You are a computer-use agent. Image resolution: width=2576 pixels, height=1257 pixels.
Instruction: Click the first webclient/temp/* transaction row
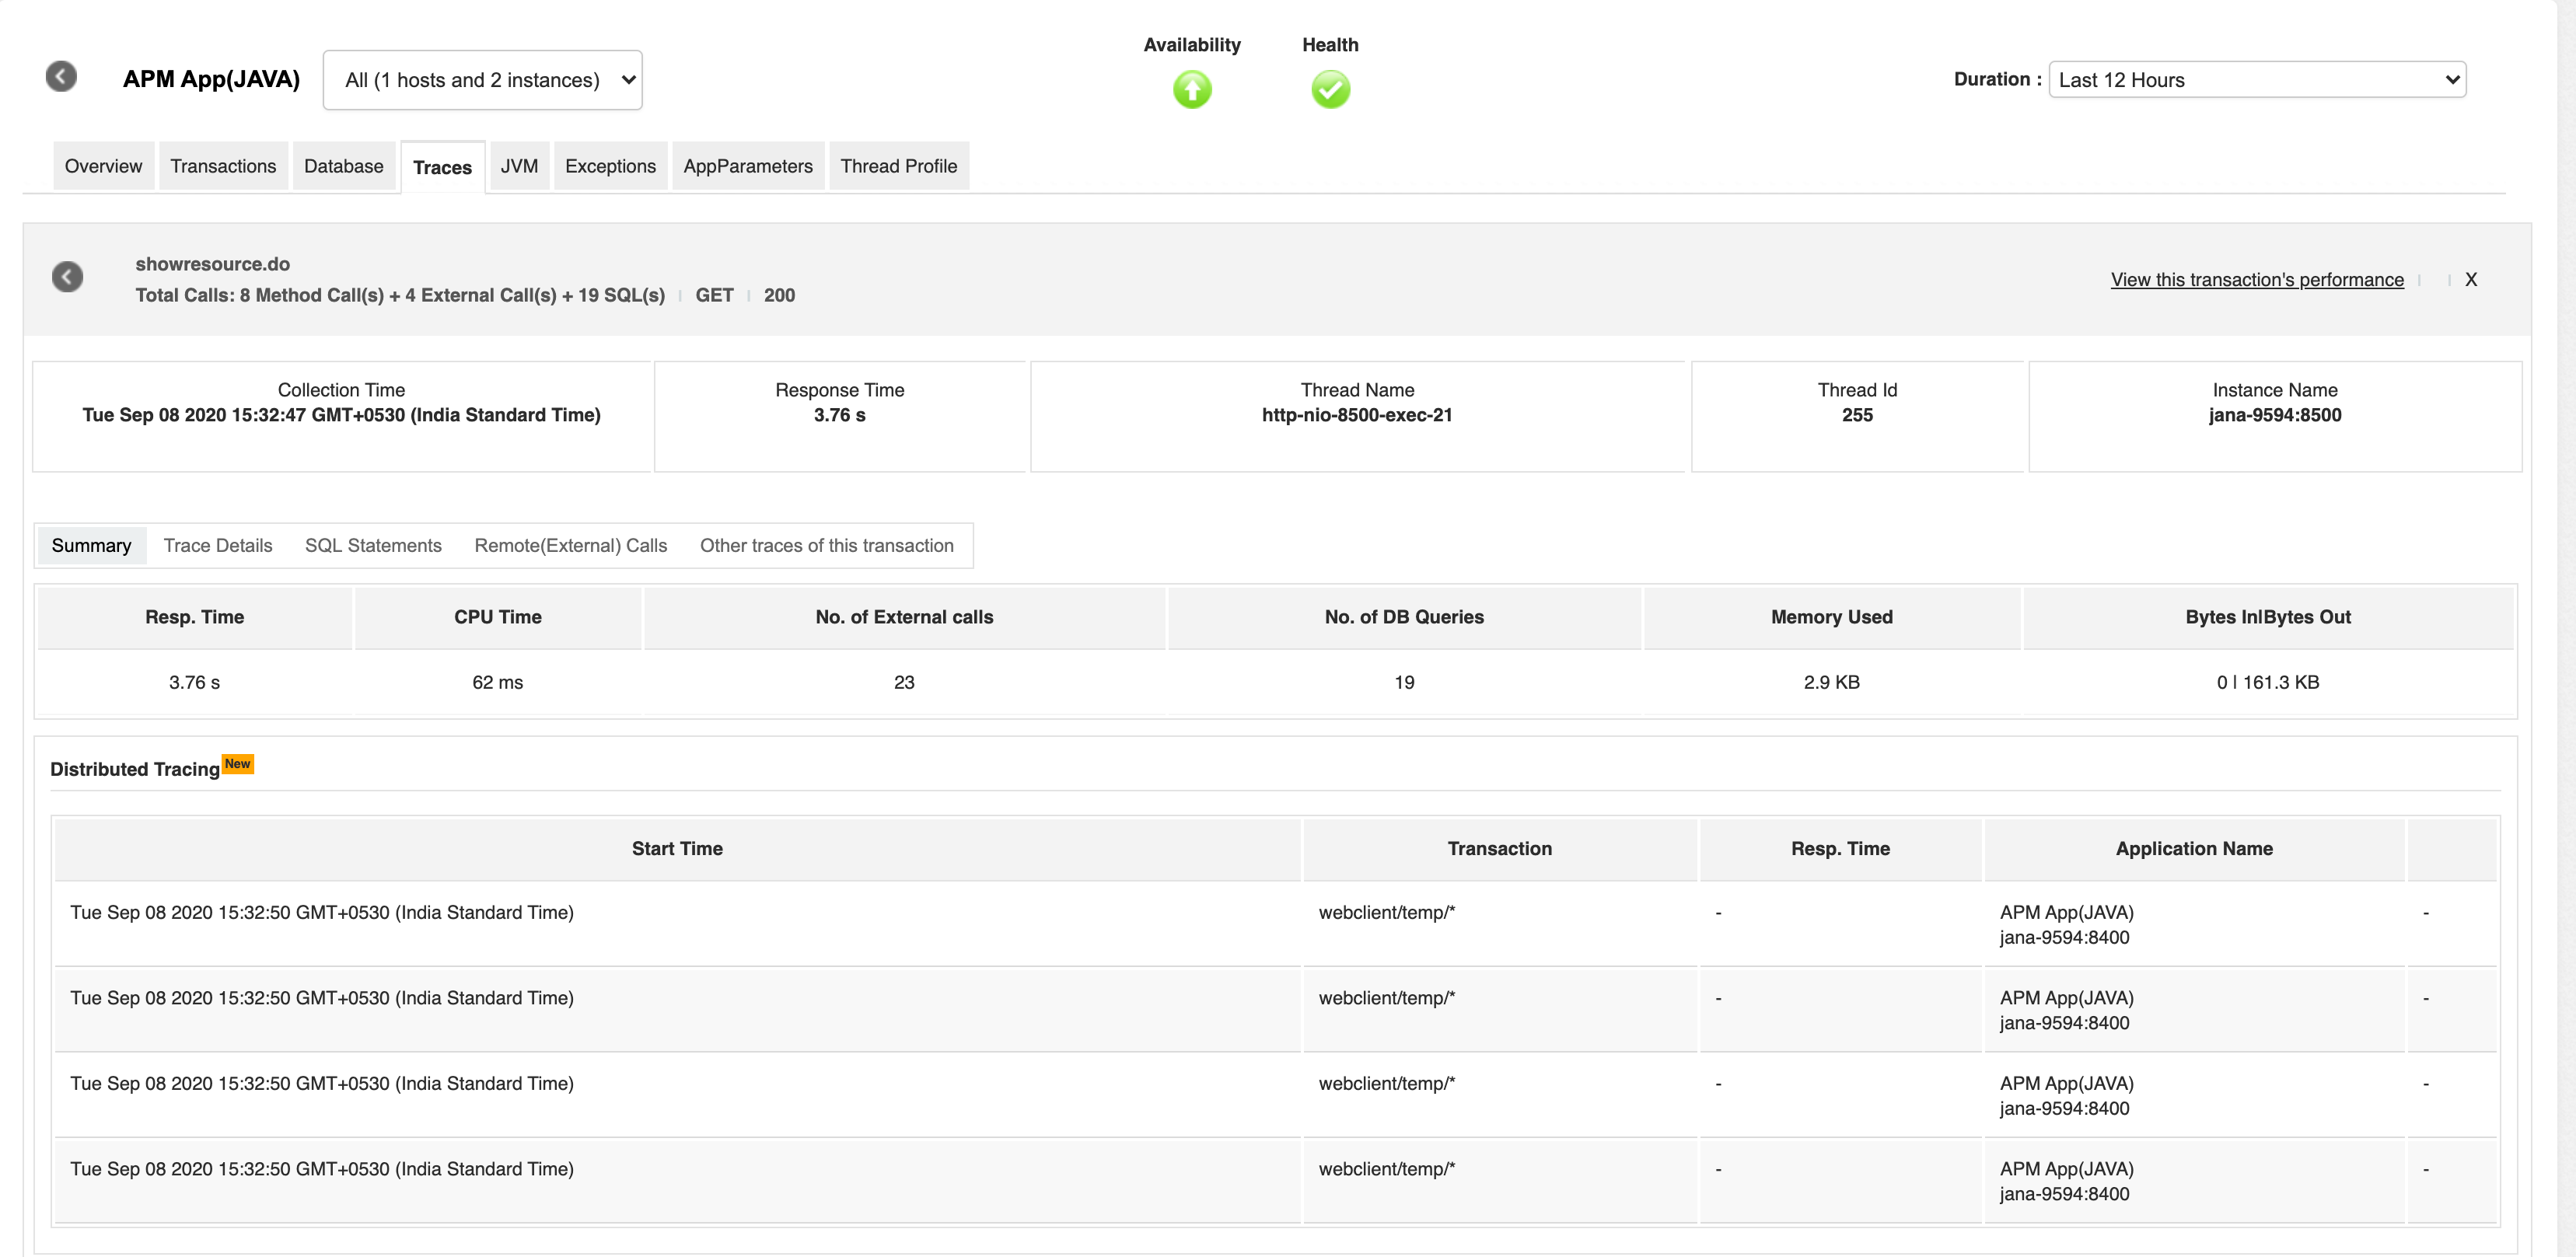1386,913
